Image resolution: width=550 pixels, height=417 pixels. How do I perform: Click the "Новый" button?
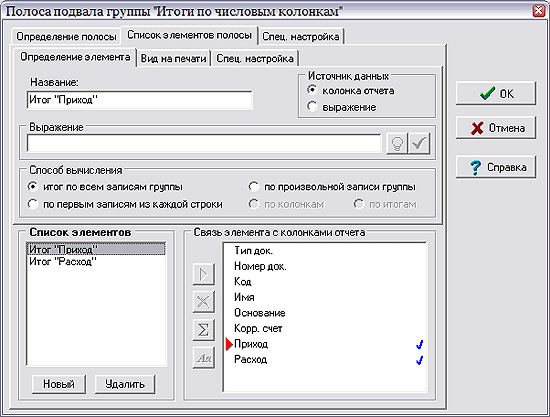(x=59, y=384)
